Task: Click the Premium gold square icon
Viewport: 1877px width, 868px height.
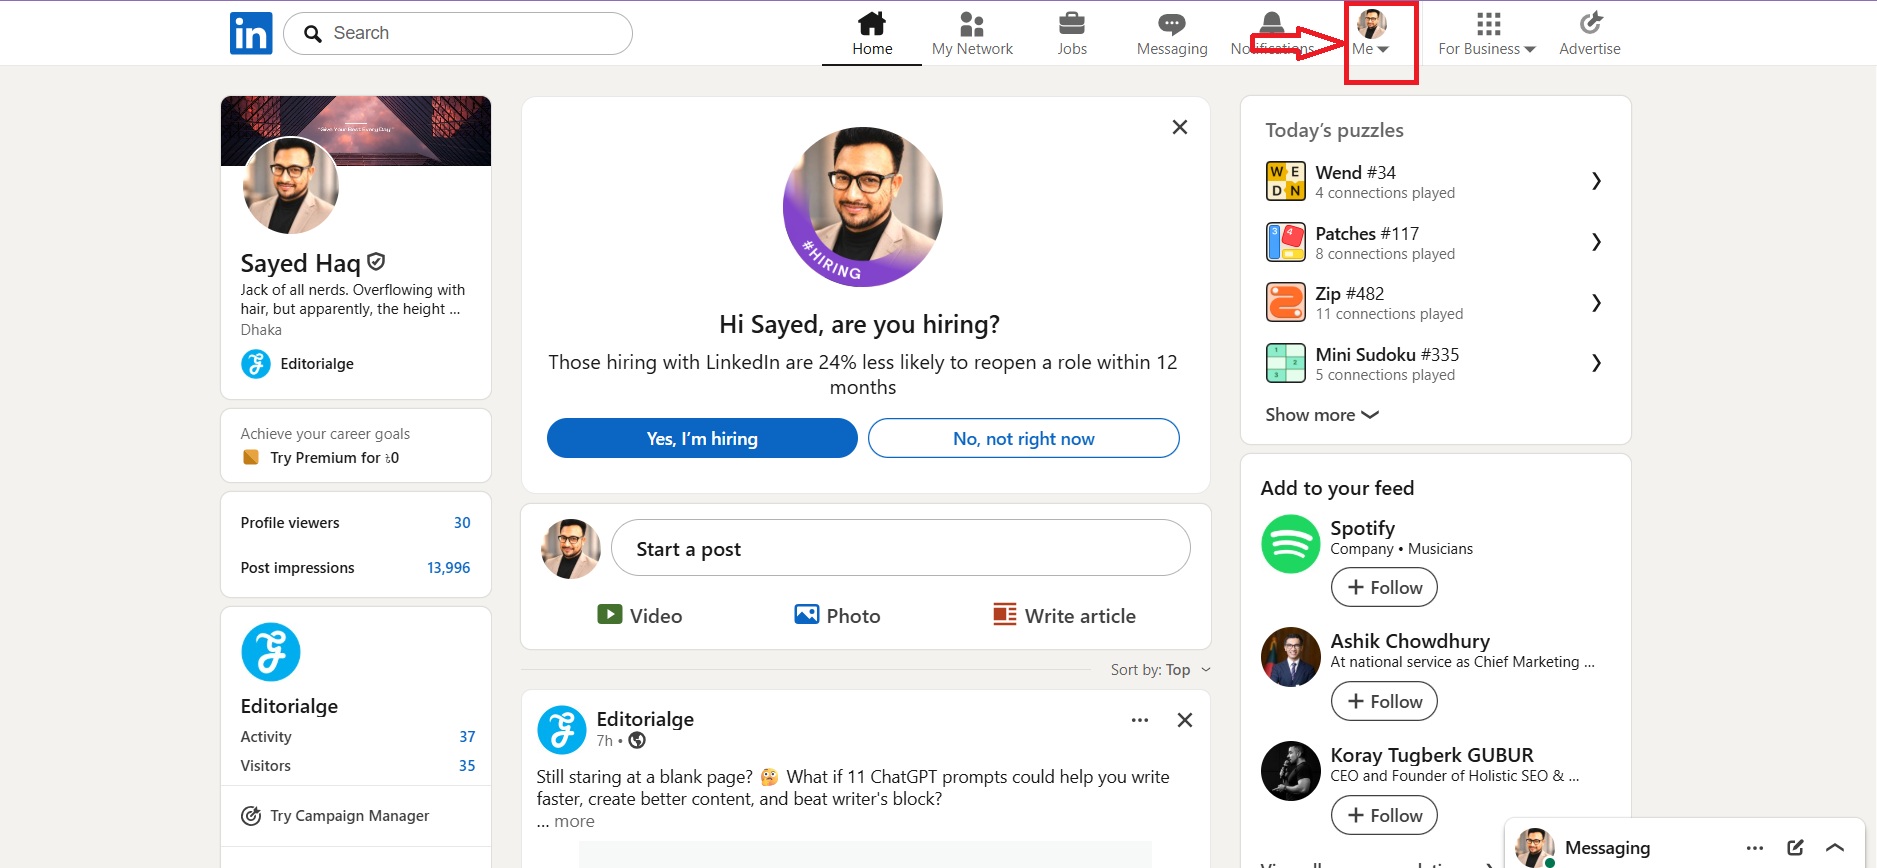Action: coord(251,457)
